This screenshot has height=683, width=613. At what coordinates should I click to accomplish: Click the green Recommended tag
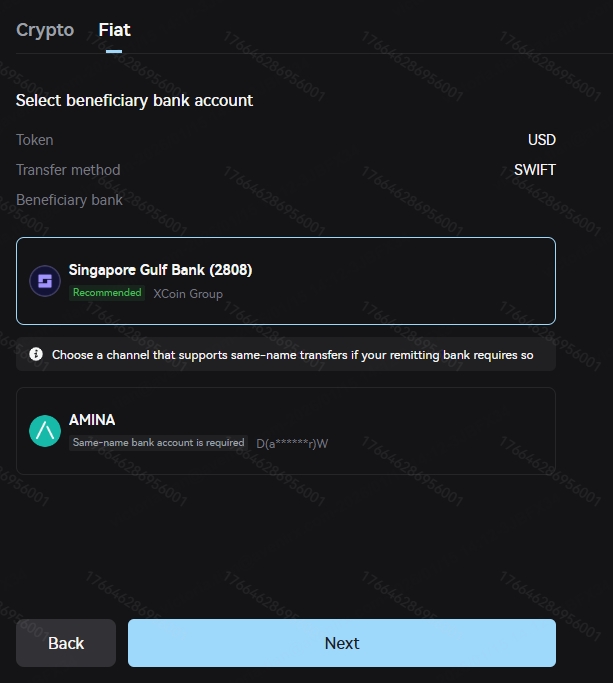point(107,293)
